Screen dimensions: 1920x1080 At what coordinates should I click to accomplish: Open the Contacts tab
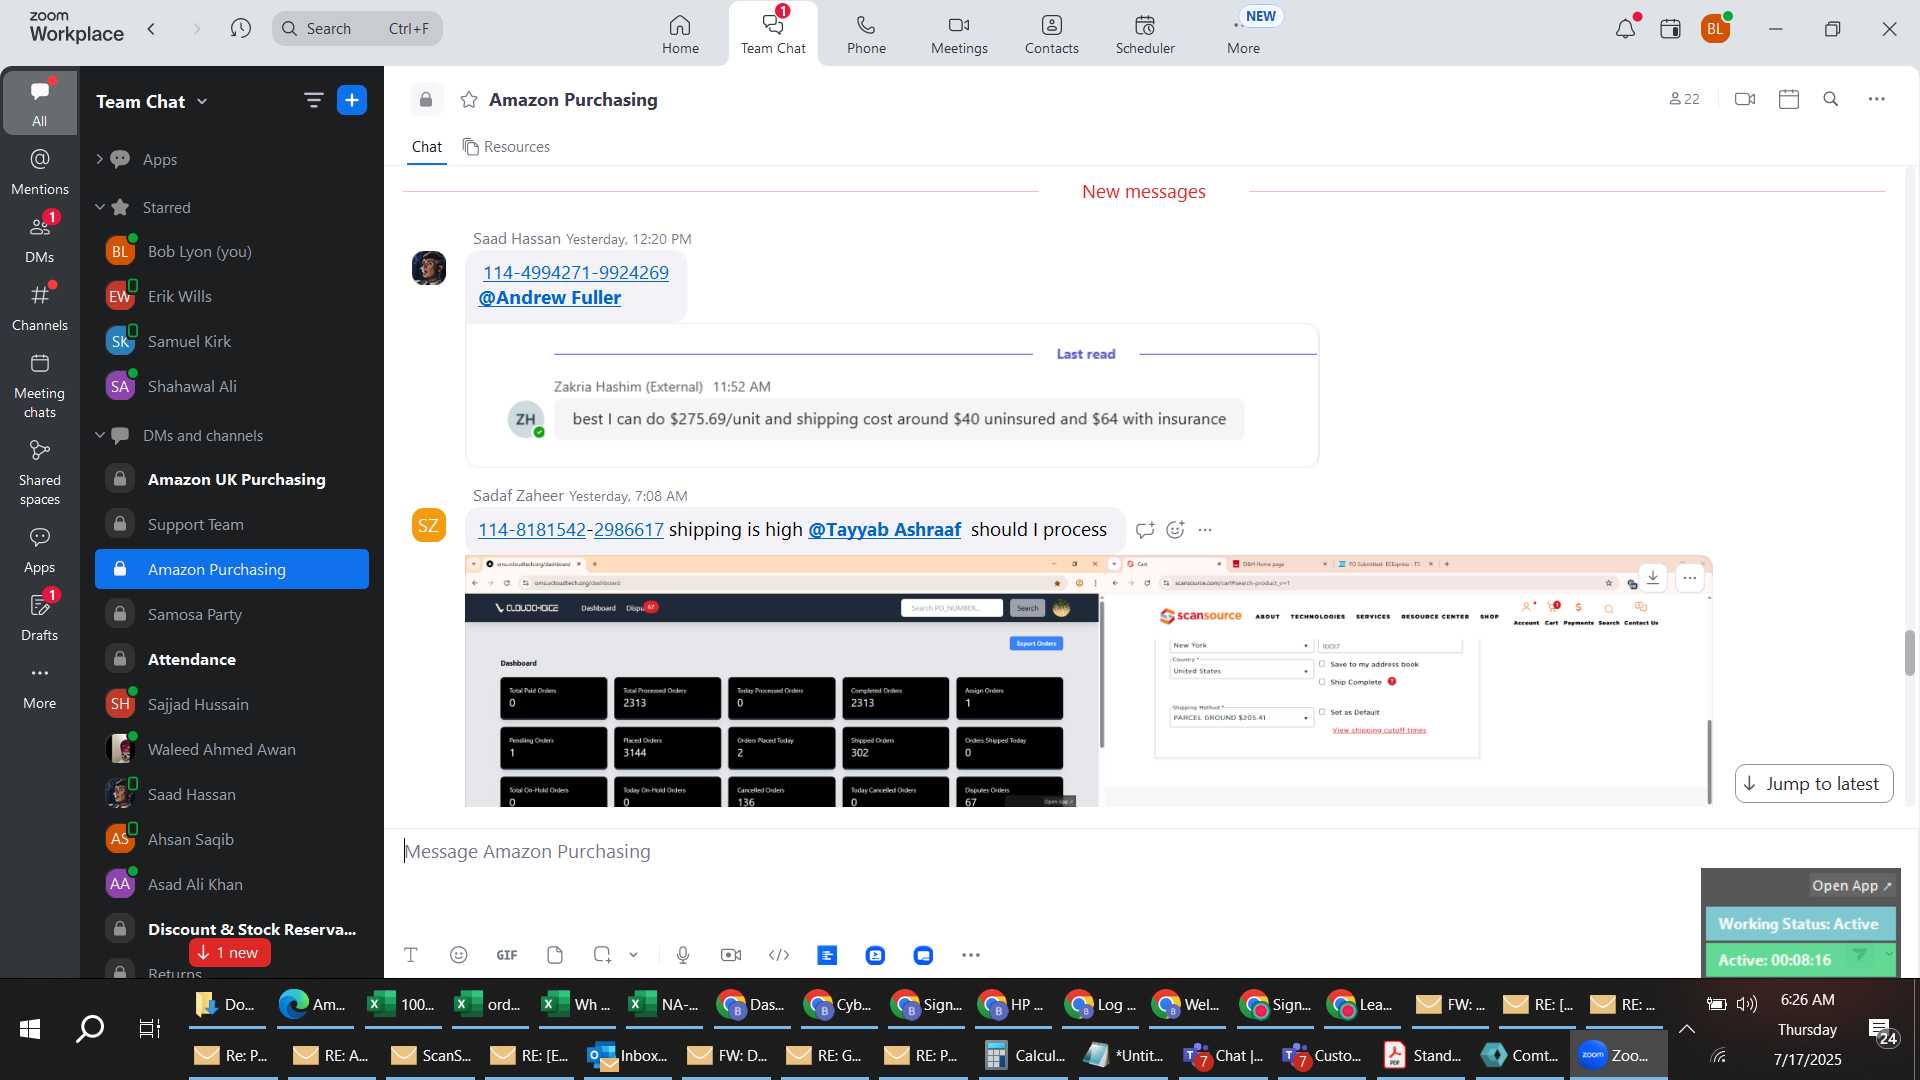pyautogui.click(x=1051, y=34)
